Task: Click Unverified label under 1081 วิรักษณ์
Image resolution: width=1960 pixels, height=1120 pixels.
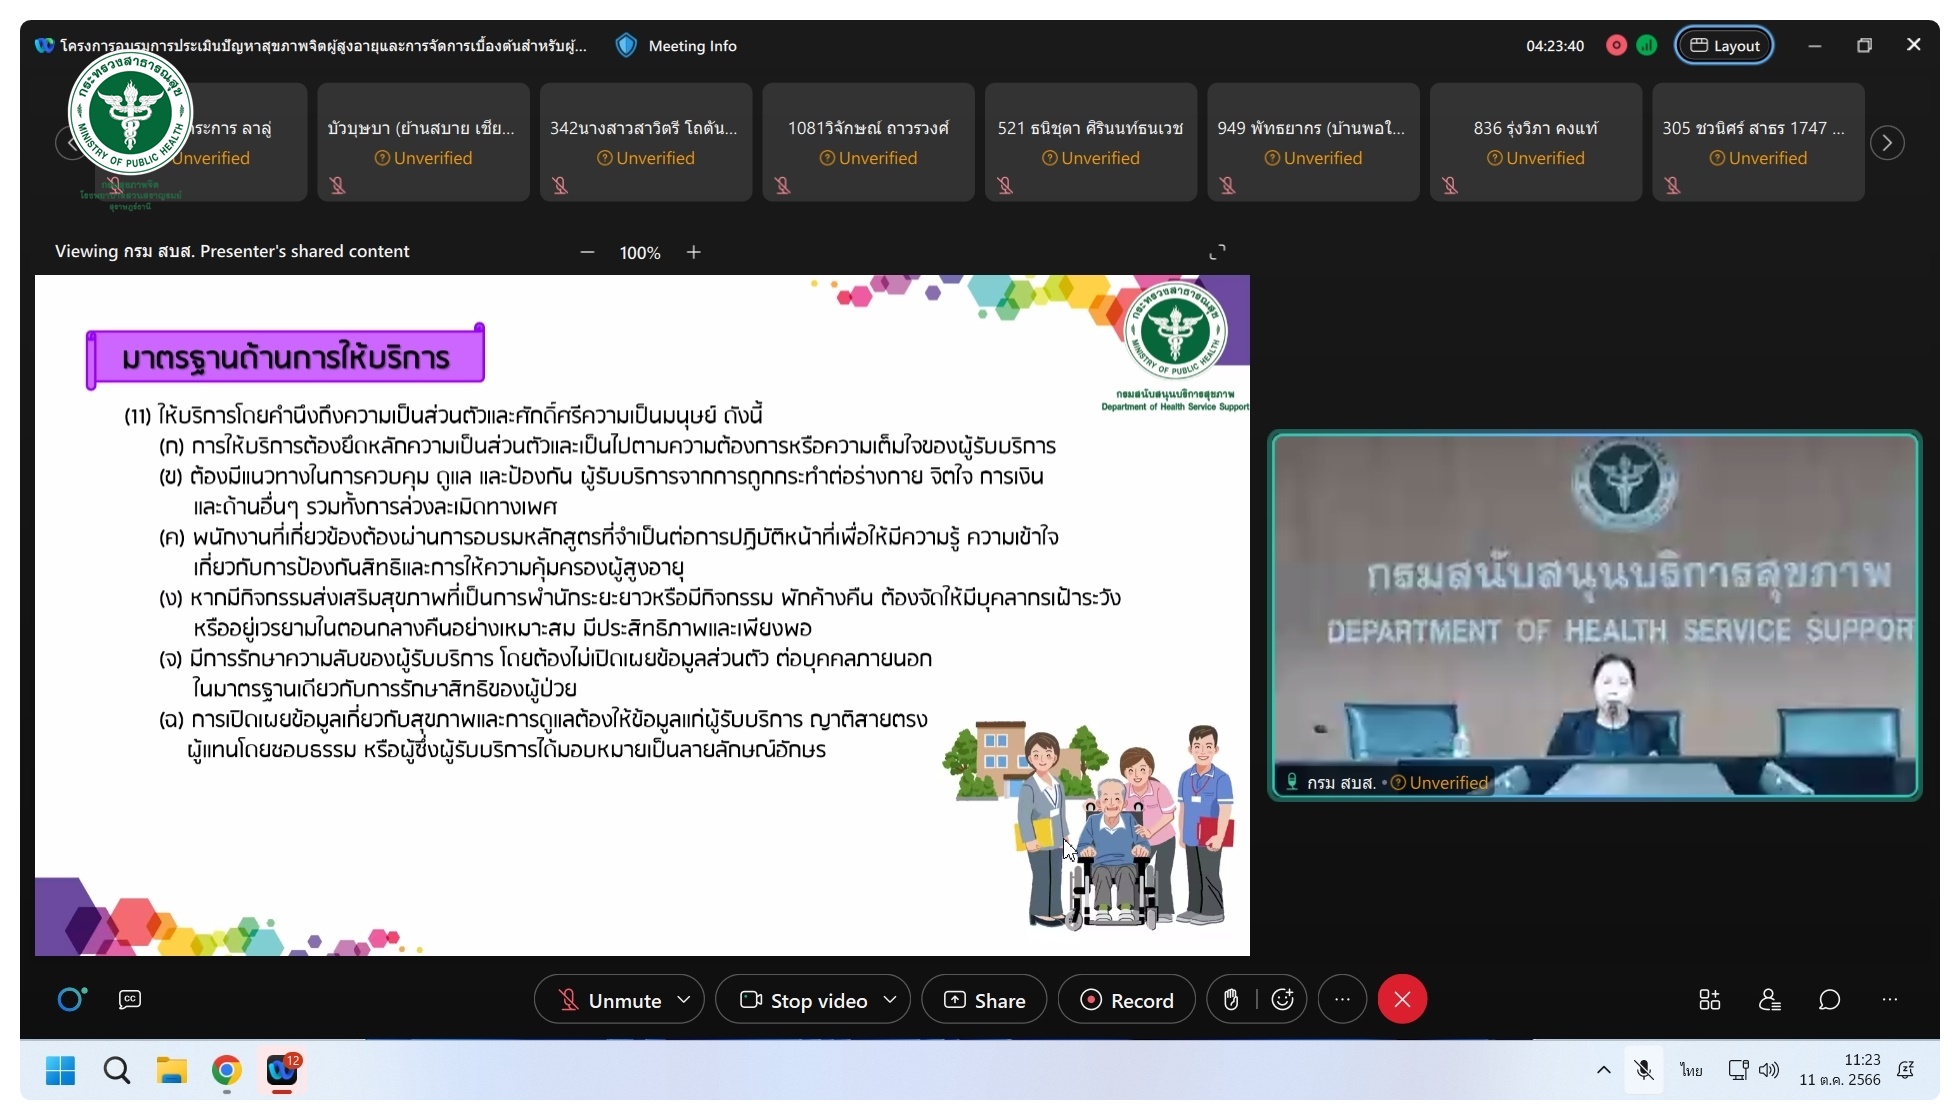Action: (868, 158)
